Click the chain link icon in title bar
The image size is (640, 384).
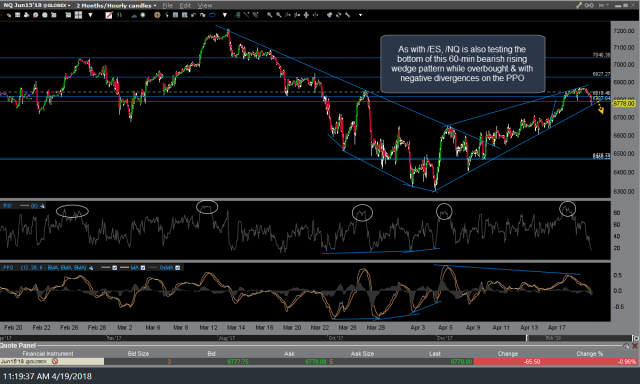pyautogui.click(x=589, y=5)
